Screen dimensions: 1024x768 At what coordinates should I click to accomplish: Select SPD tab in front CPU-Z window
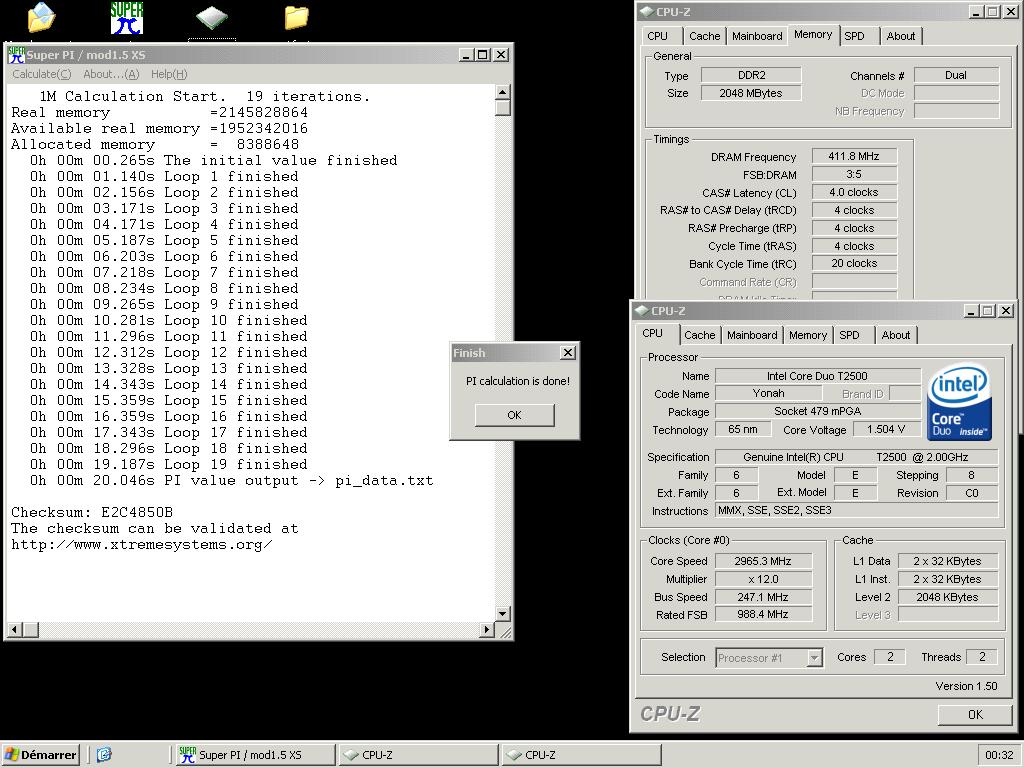click(850, 335)
